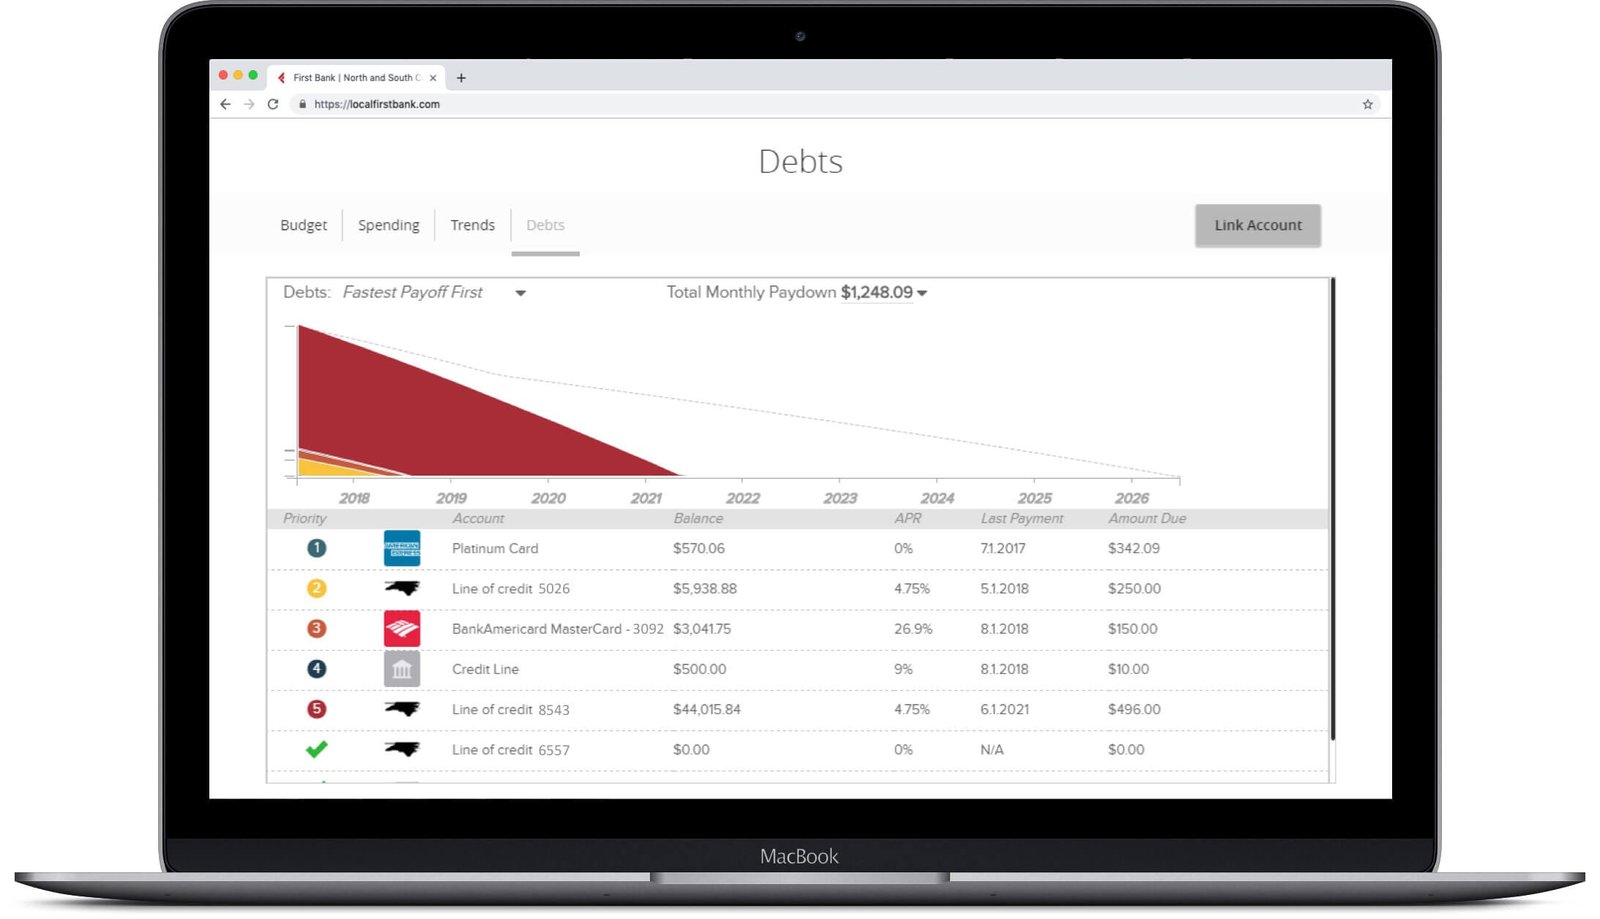The height and width of the screenshot is (919, 1600).
Task: Open the Spending tab
Action: point(389,225)
